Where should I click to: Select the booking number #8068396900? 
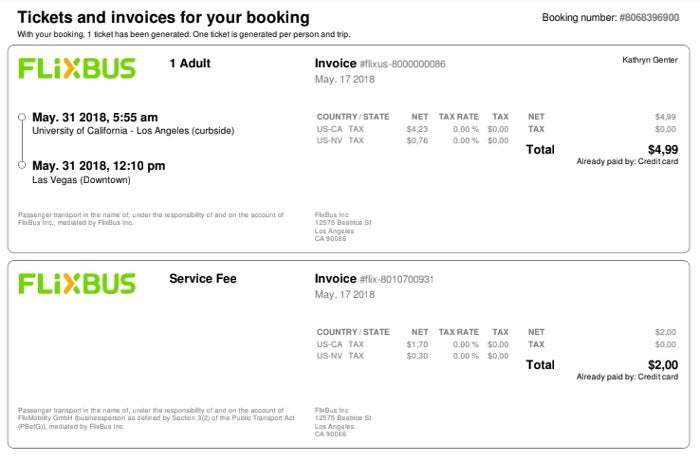[649, 17]
